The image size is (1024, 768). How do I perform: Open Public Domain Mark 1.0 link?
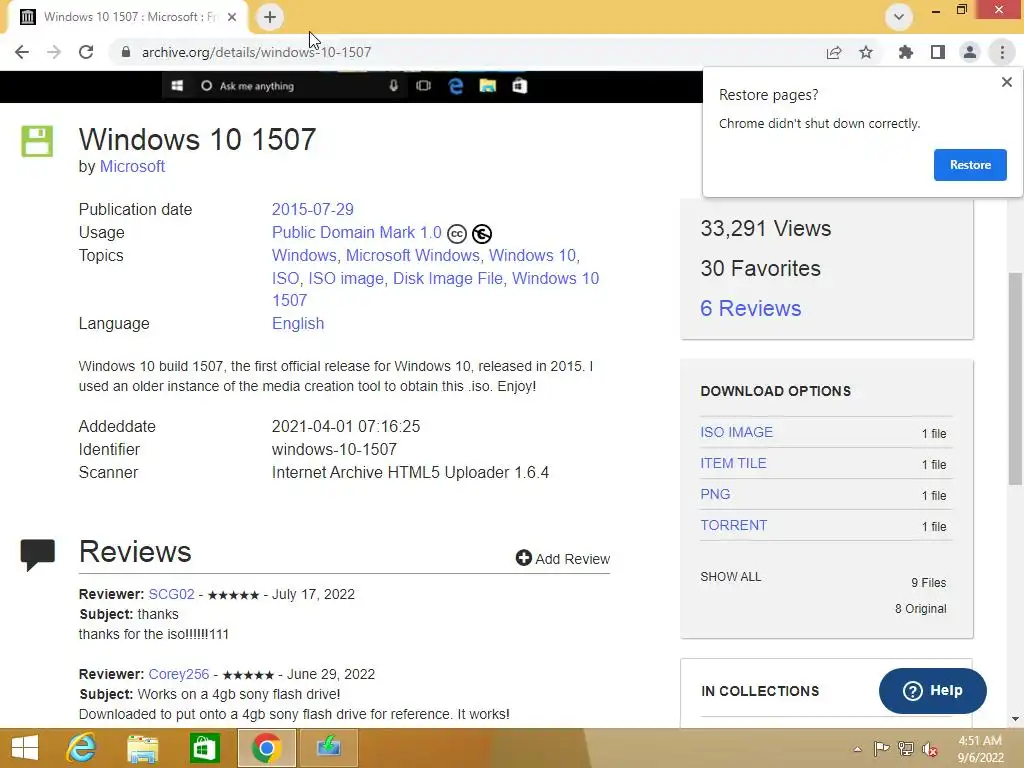(357, 232)
